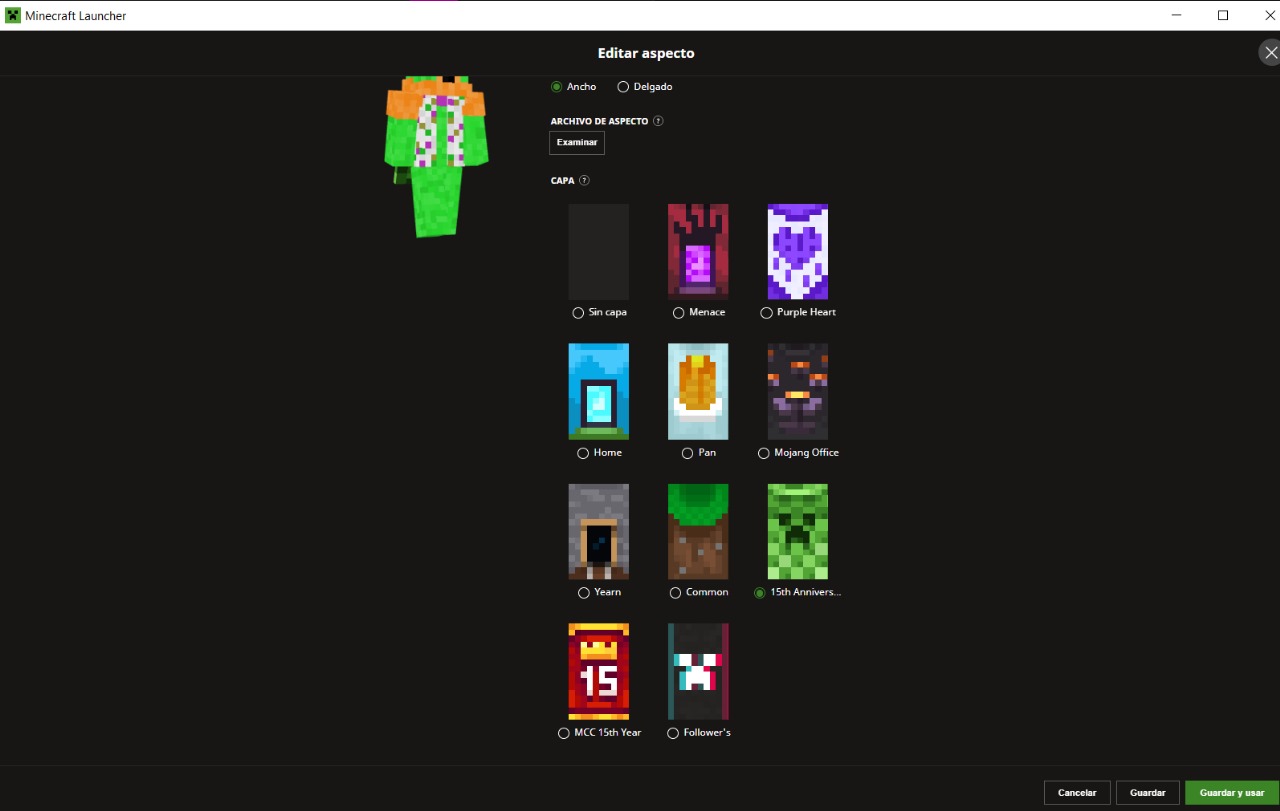Choose the Mojang Office radio button

[x=764, y=453]
